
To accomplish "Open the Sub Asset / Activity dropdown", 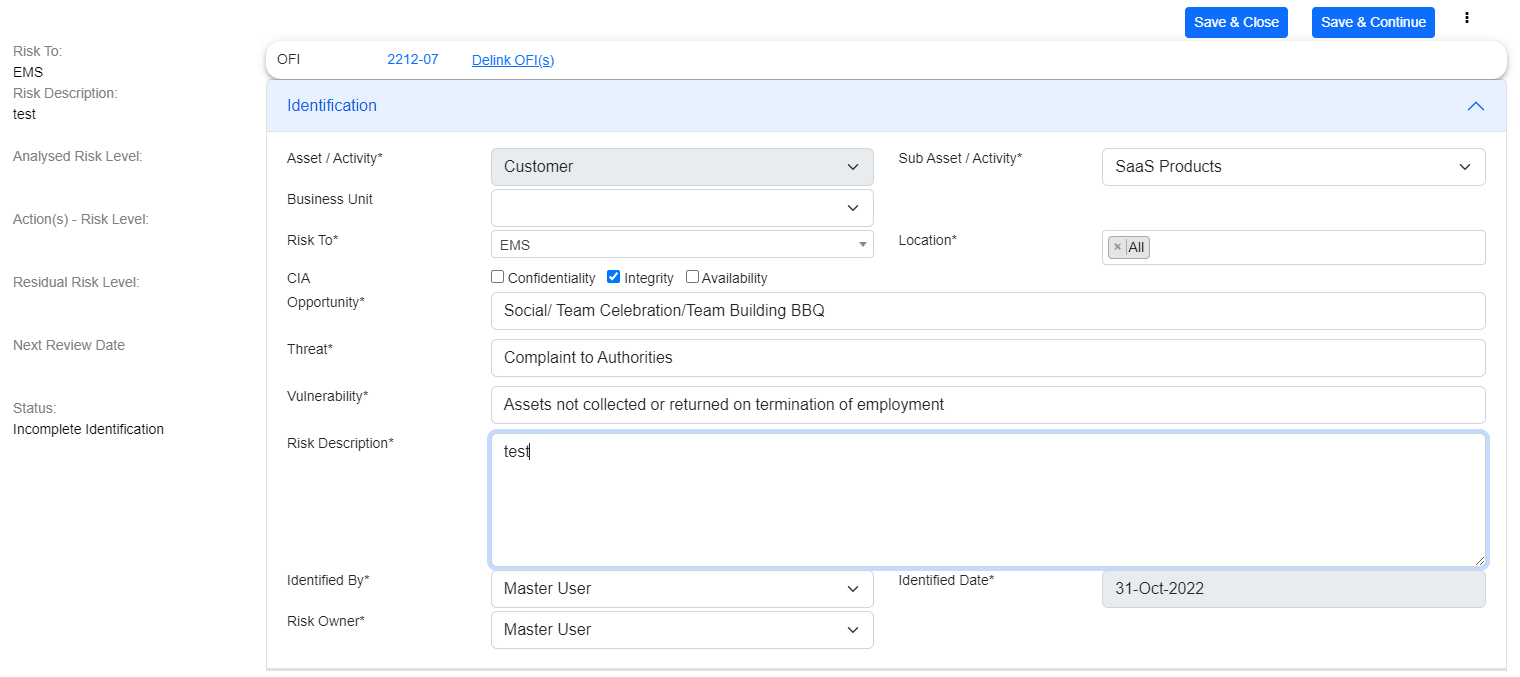I will point(1293,167).
